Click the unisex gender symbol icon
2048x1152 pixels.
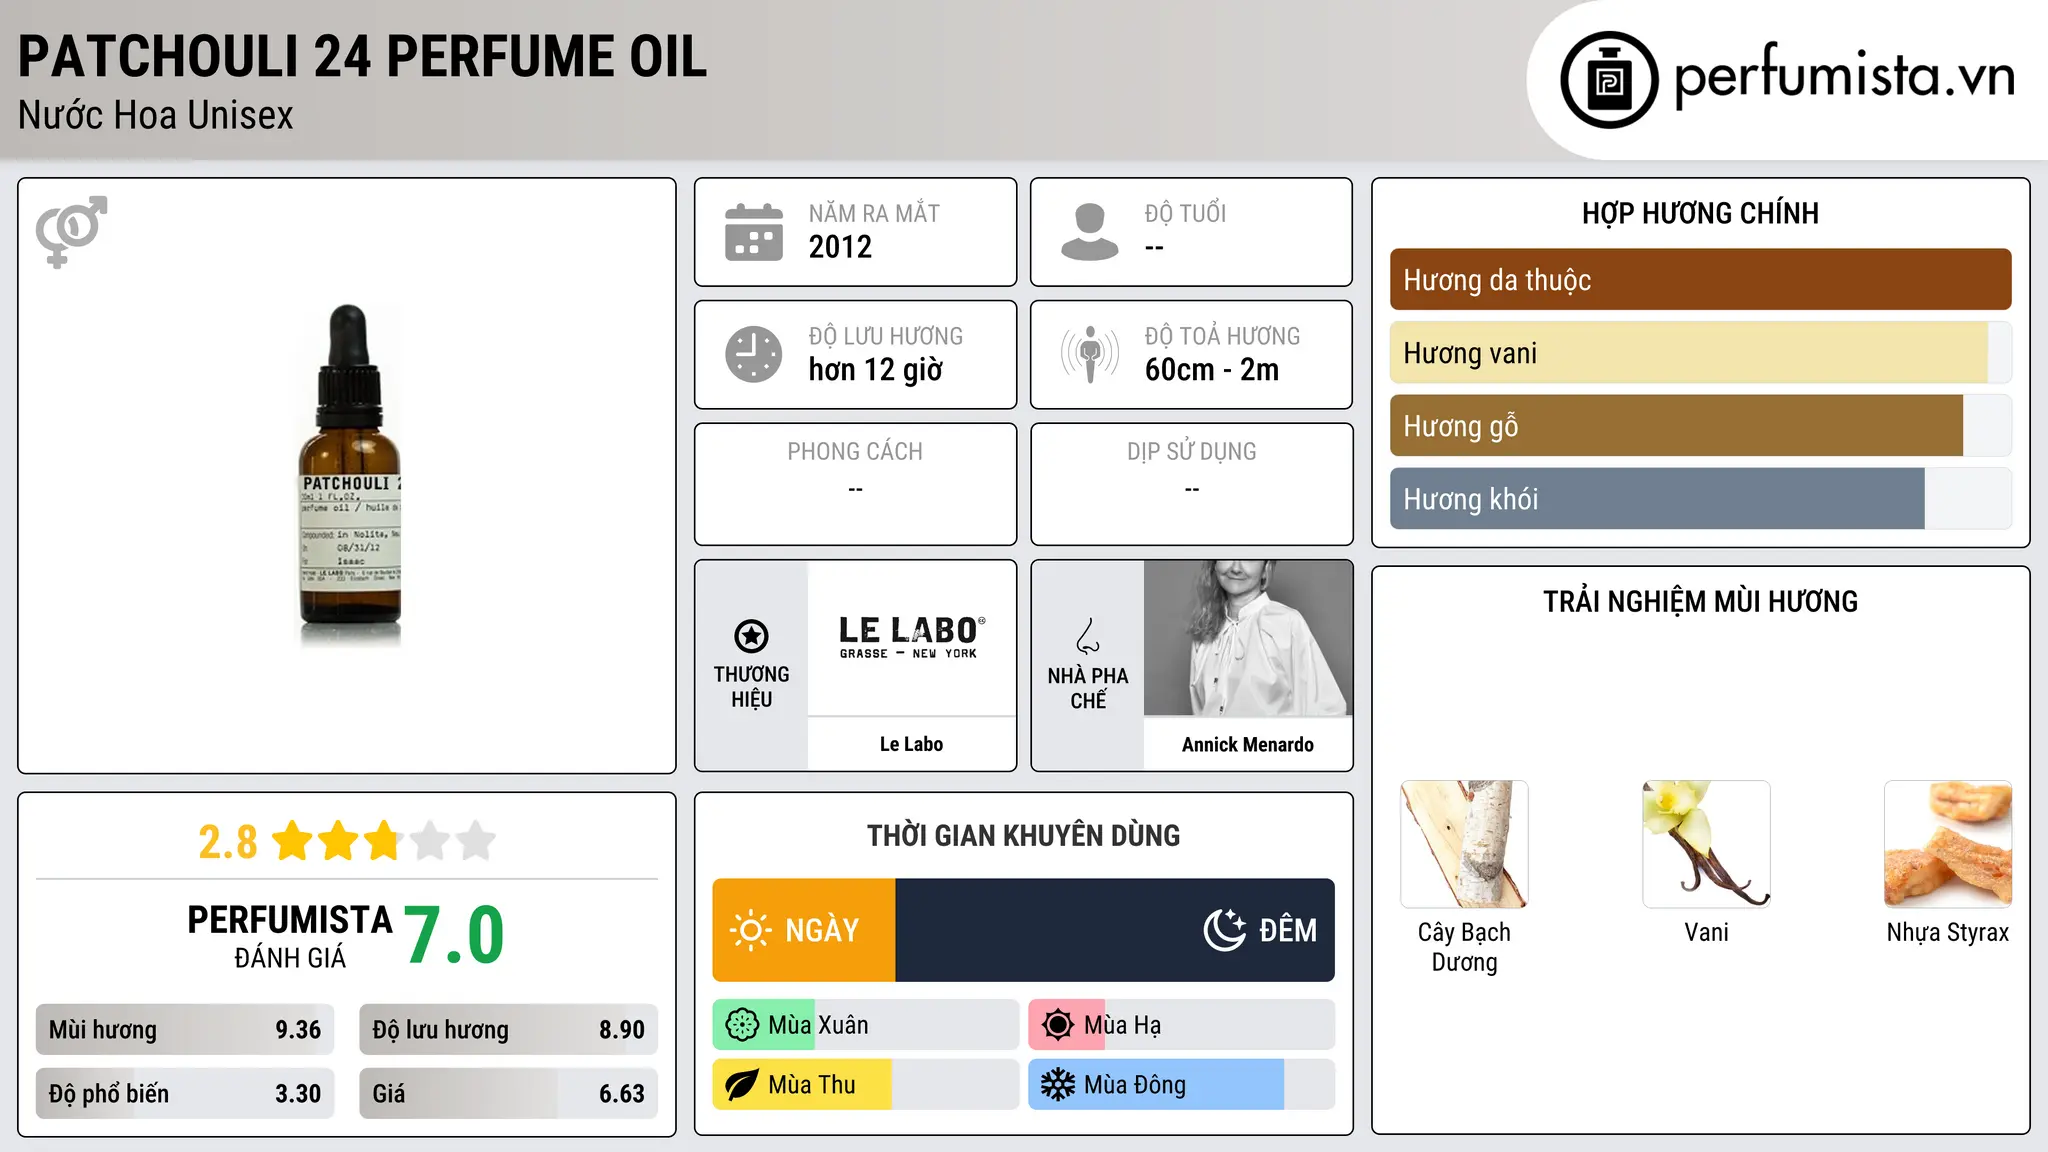click(x=71, y=231)
